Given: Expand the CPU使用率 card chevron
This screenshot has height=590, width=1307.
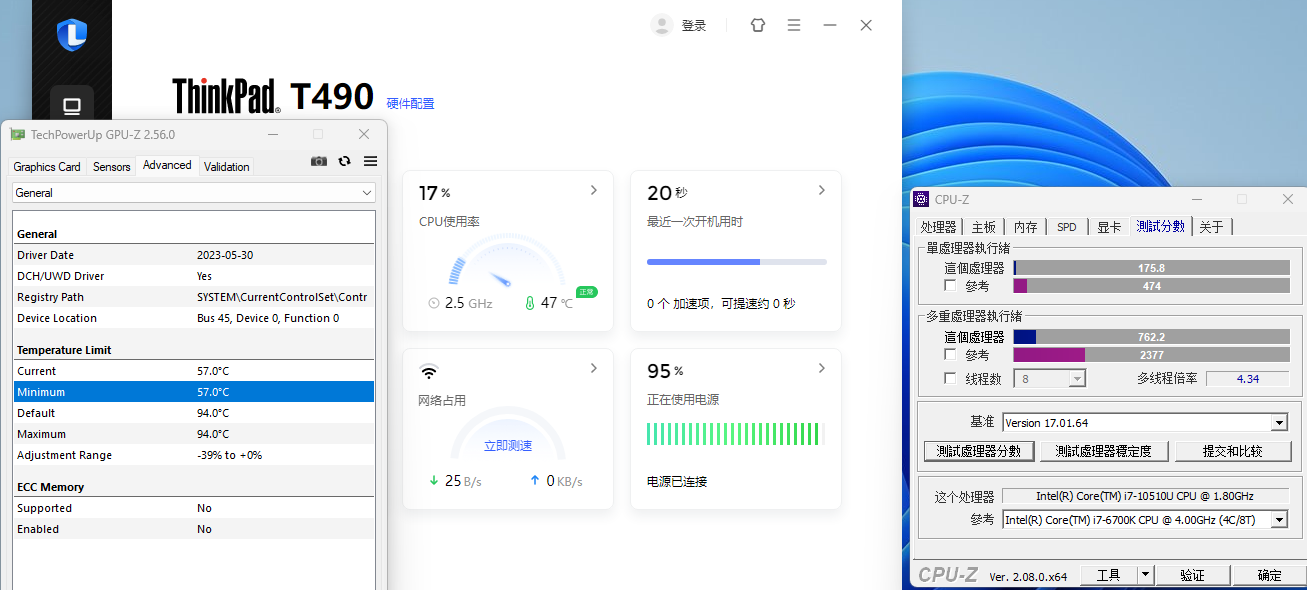Looking at the screenshot, I should pyautogui.click(x=594, y=190).
